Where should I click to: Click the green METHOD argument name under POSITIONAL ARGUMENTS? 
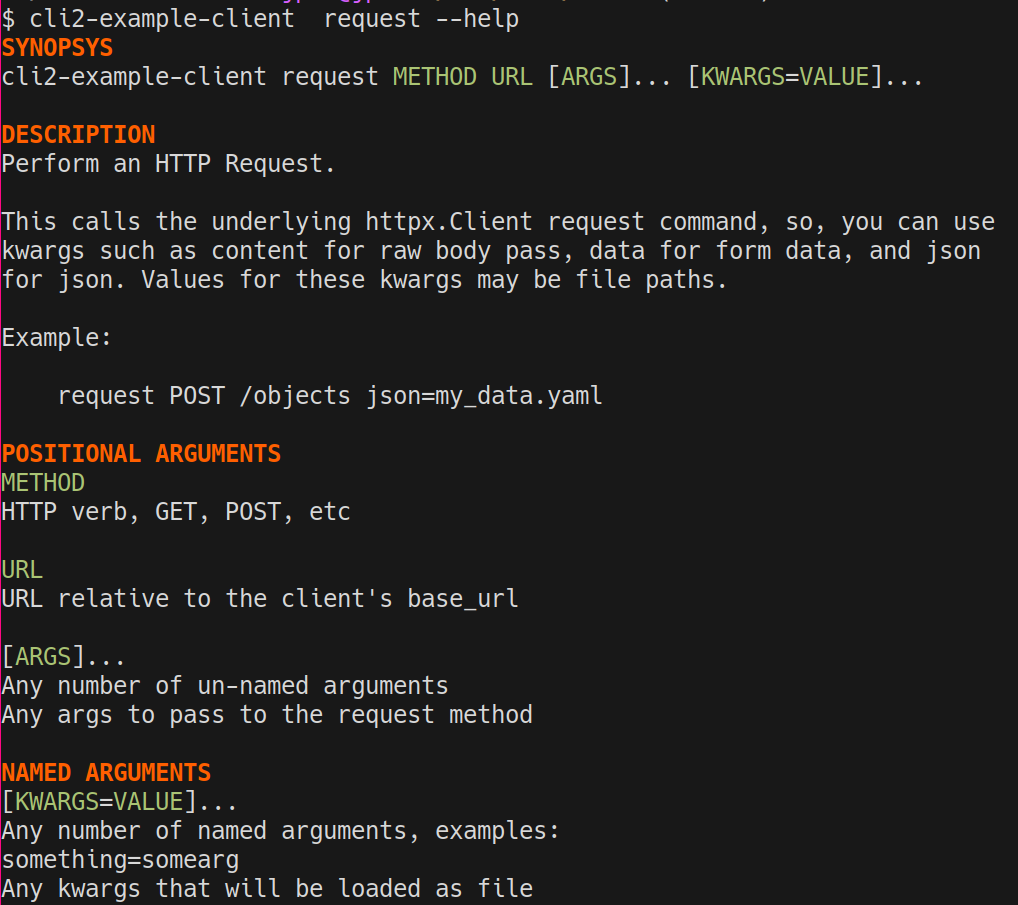(43, 483)
